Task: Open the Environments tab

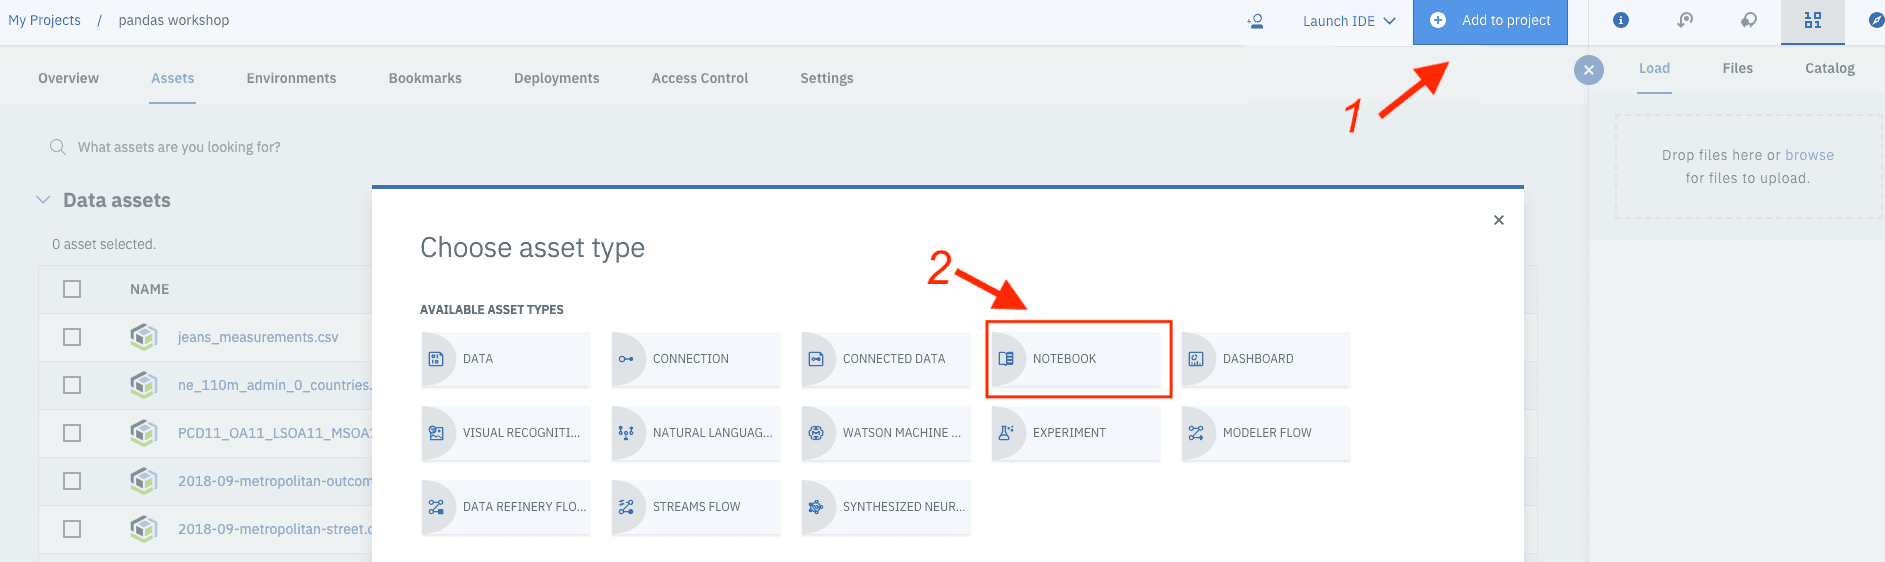Action: (291, 78)
